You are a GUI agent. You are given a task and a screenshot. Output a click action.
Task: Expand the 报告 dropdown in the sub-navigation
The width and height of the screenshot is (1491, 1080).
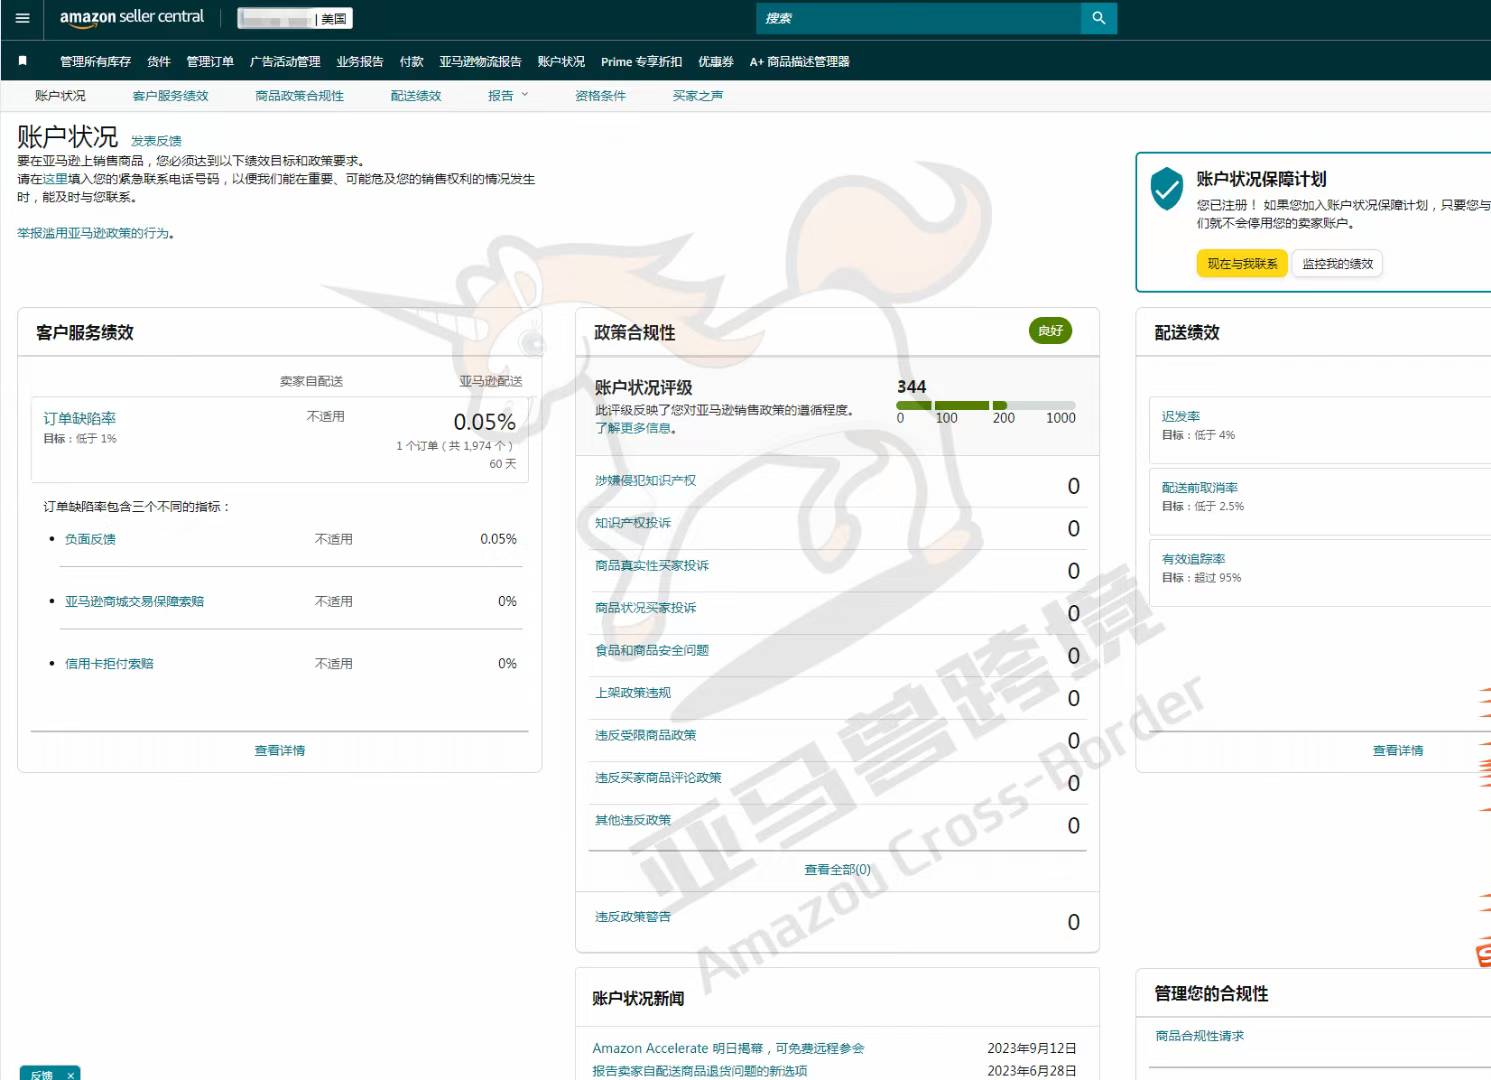pyautogui.click(x=508, y=96)
